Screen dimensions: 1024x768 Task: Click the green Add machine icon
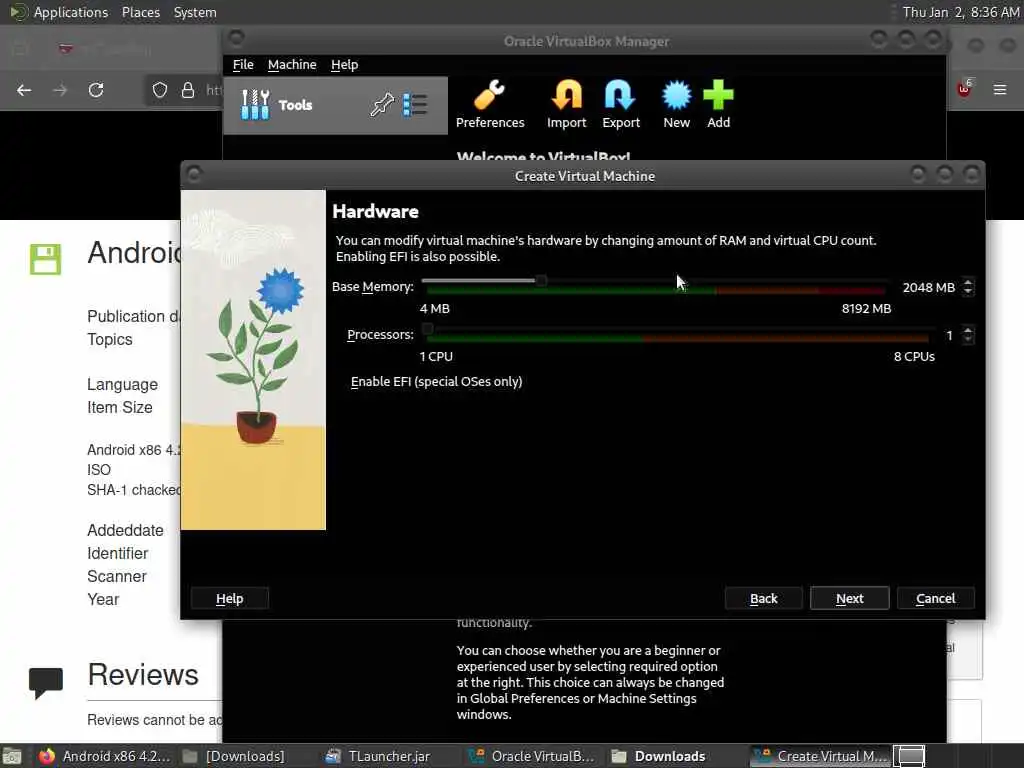pyautogui.click(x=718, y=95)
